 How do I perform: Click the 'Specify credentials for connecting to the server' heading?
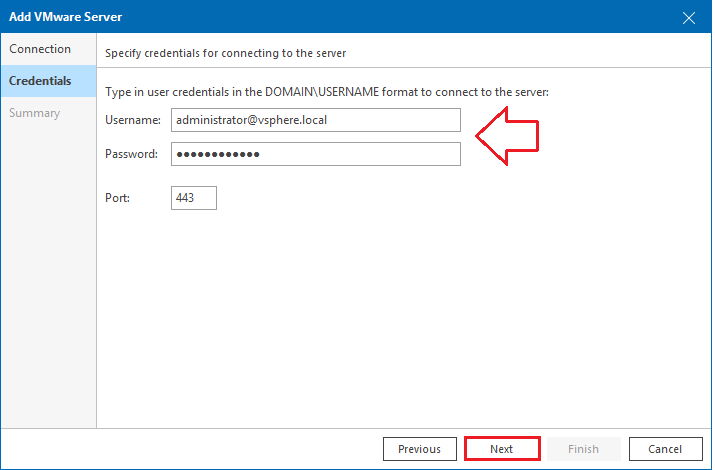[225, 53]
